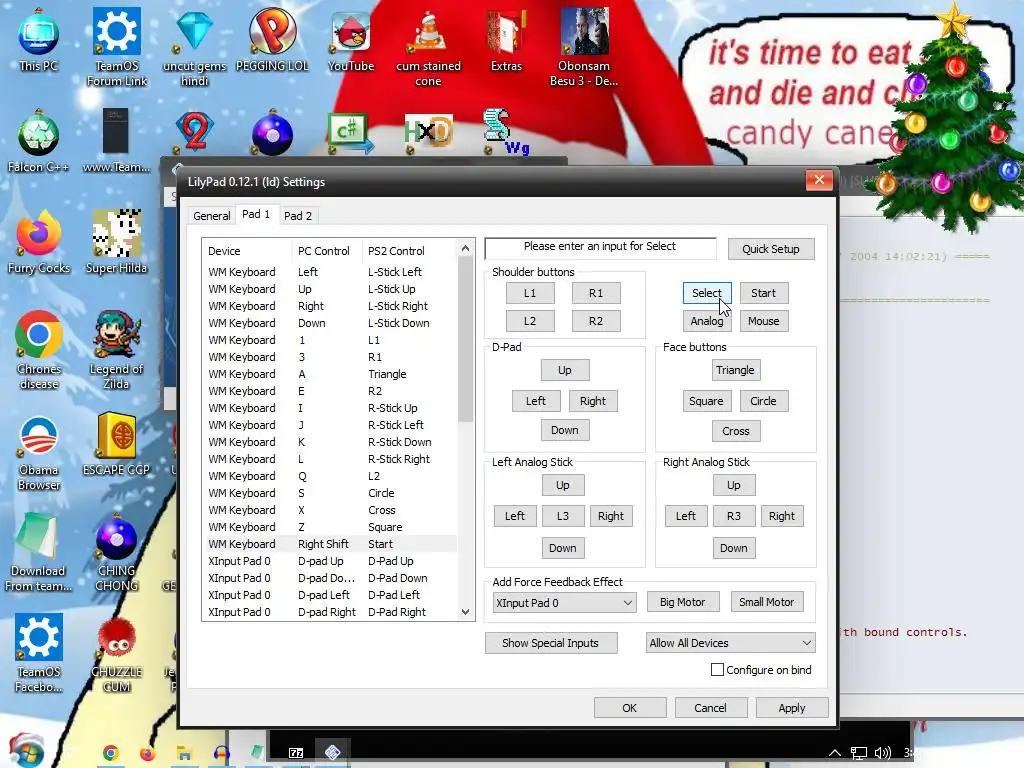Select the XInput Pad 0 D-pad Up row

pos(330,561)
